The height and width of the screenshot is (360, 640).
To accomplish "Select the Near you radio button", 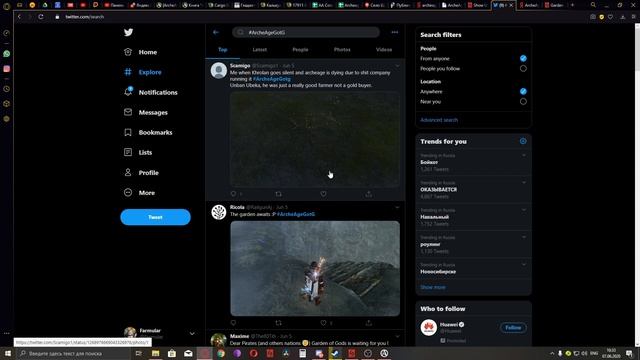I will pos(523,102).
